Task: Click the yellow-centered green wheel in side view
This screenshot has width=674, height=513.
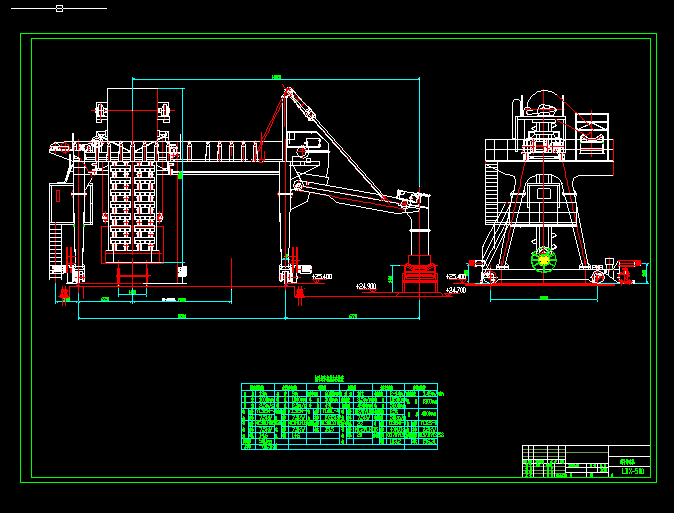Action: click(544, 260)
